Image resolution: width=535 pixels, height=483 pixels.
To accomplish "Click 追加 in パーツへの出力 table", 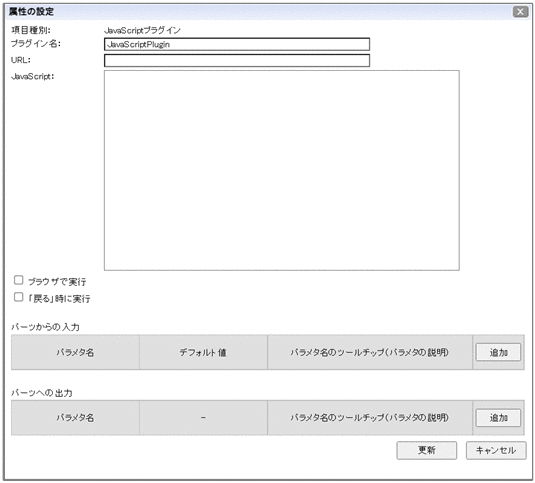I will 498,418.
